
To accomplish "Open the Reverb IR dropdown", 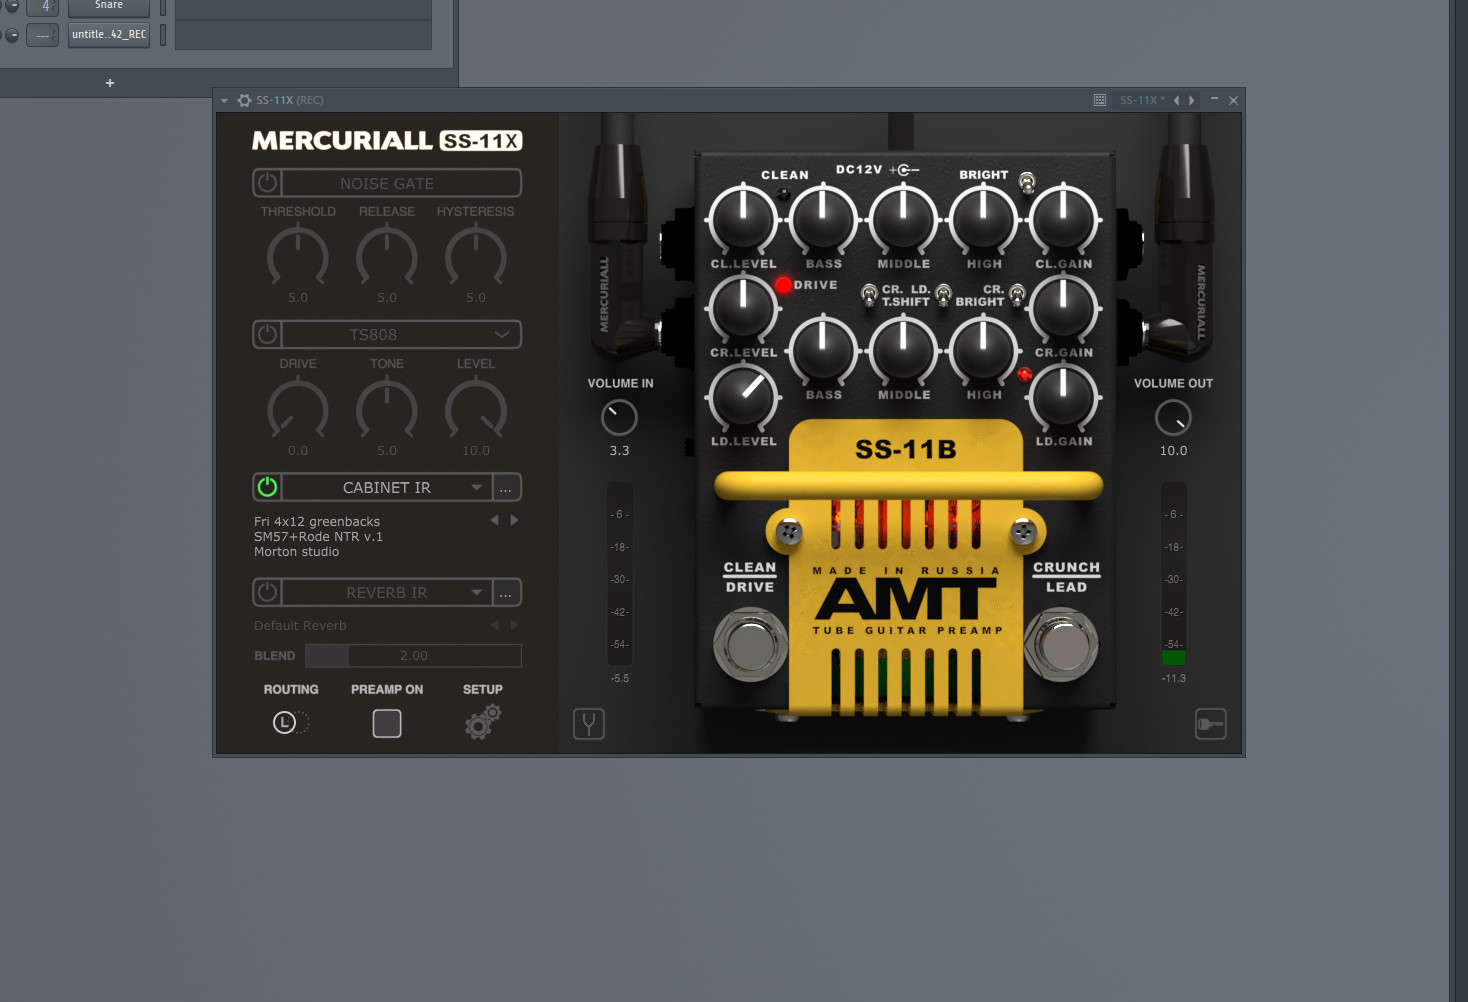I will point(476,593).
